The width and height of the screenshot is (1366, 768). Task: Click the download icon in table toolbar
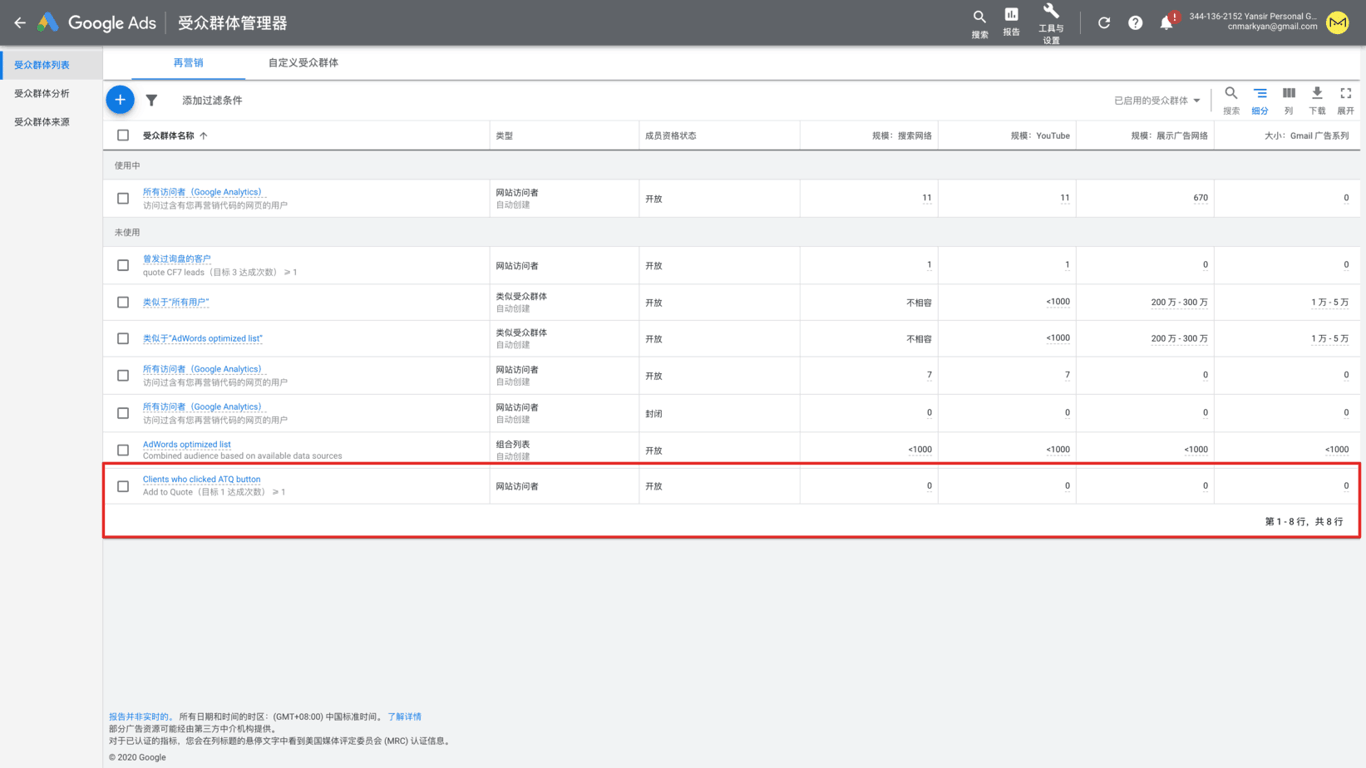click(1317, 99)
